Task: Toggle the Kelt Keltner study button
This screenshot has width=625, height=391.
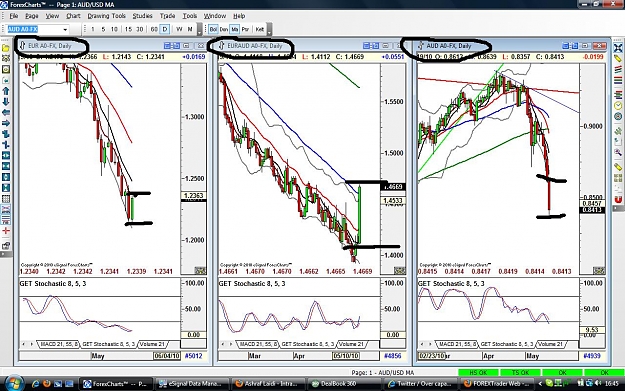Action: click(x=259, y=29)
